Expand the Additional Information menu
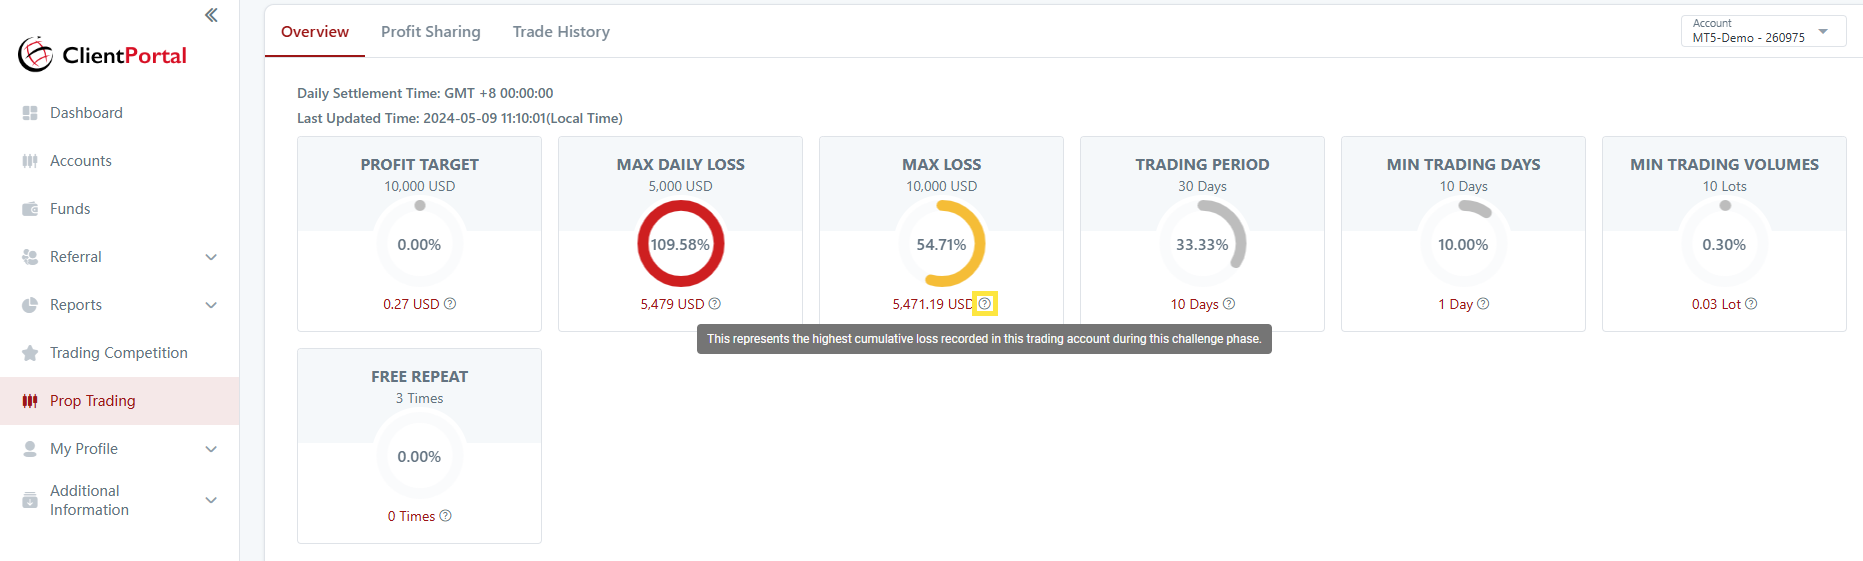Image resolution: width=1863 pixels, height=561 pixels. pos(211,500)
